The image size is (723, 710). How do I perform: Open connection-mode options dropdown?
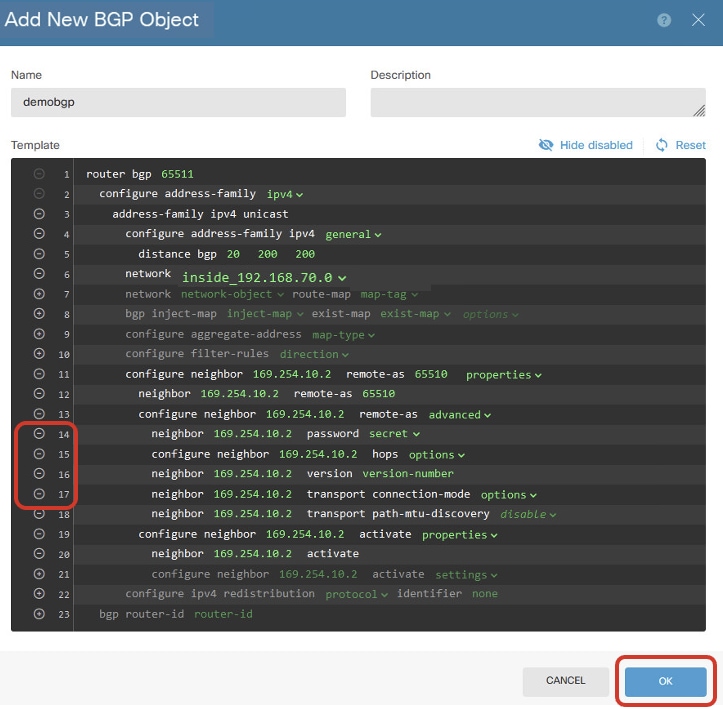509,495
